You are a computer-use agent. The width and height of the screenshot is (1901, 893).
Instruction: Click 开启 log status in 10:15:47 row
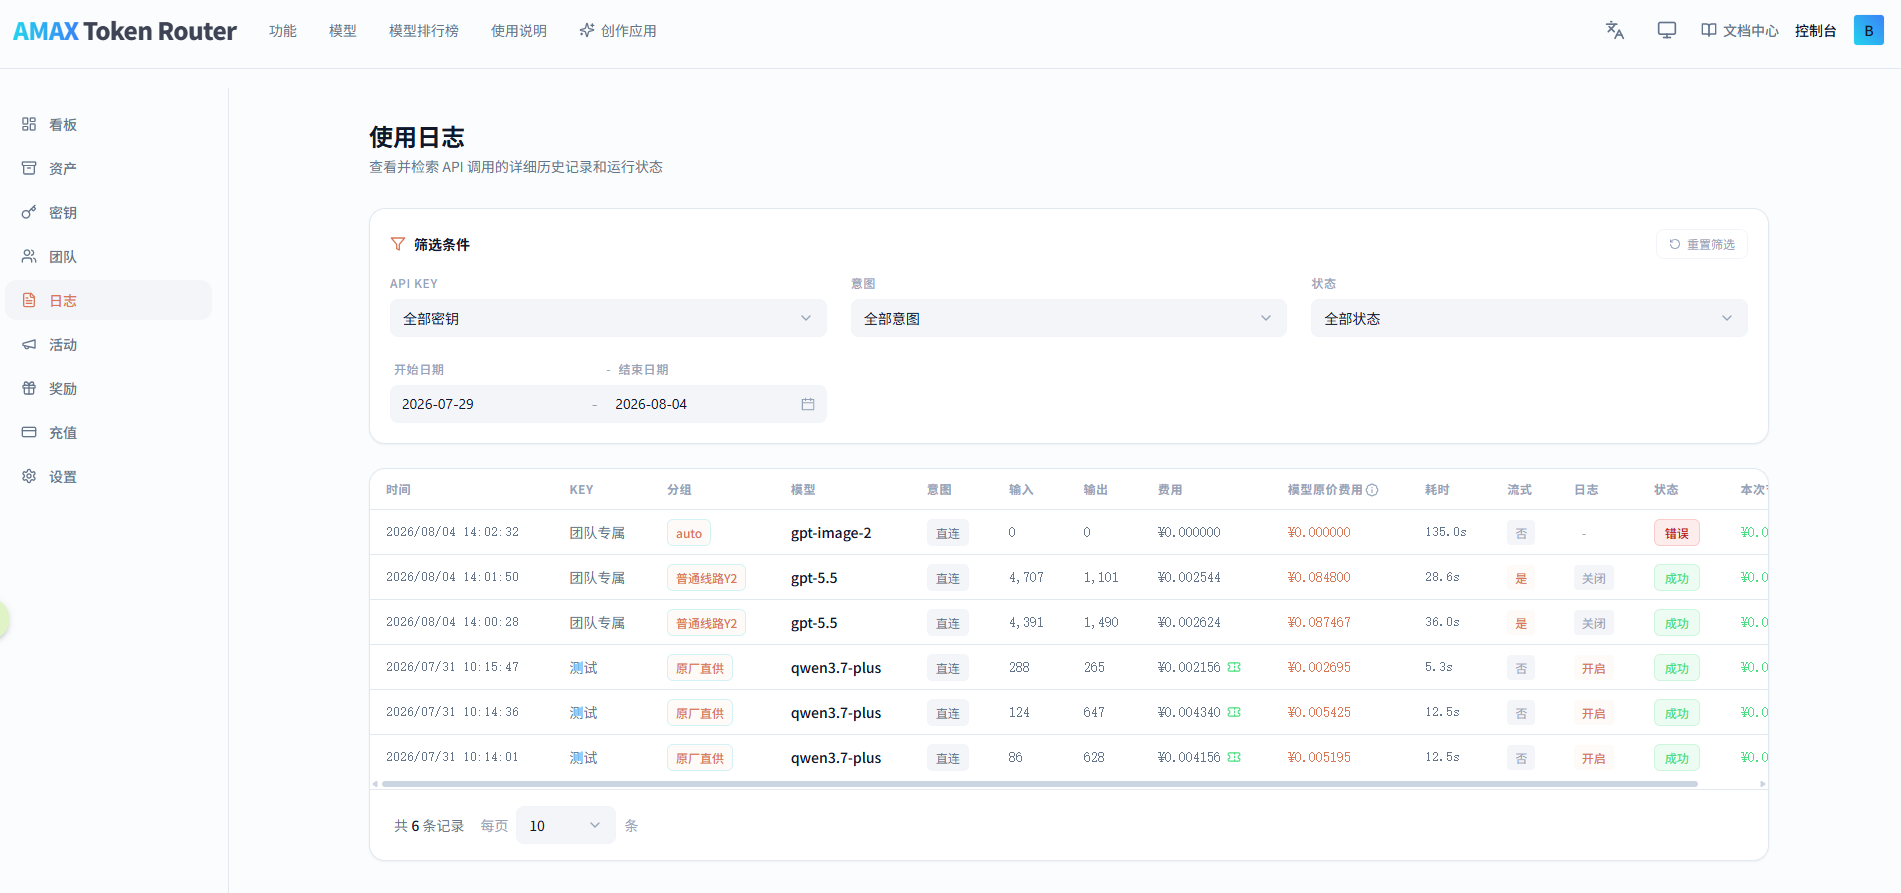pyautogui.click(x=1593, y=668)
